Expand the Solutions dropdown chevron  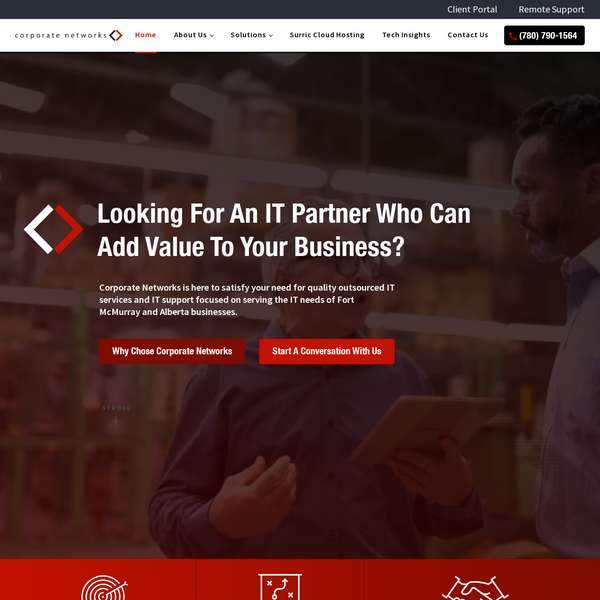271,36
